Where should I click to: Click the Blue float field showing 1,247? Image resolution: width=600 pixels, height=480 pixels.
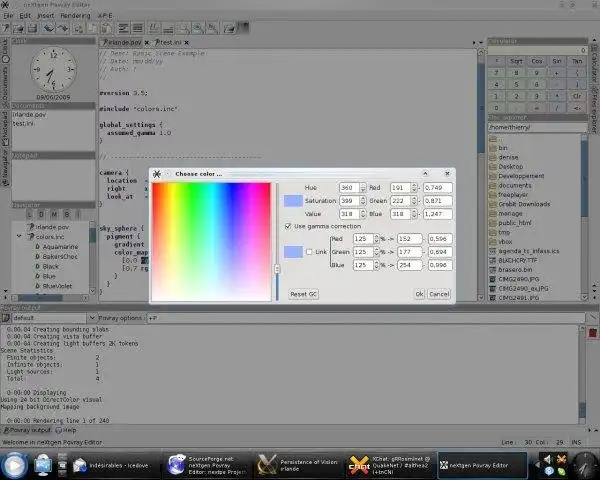coord(438,214)
